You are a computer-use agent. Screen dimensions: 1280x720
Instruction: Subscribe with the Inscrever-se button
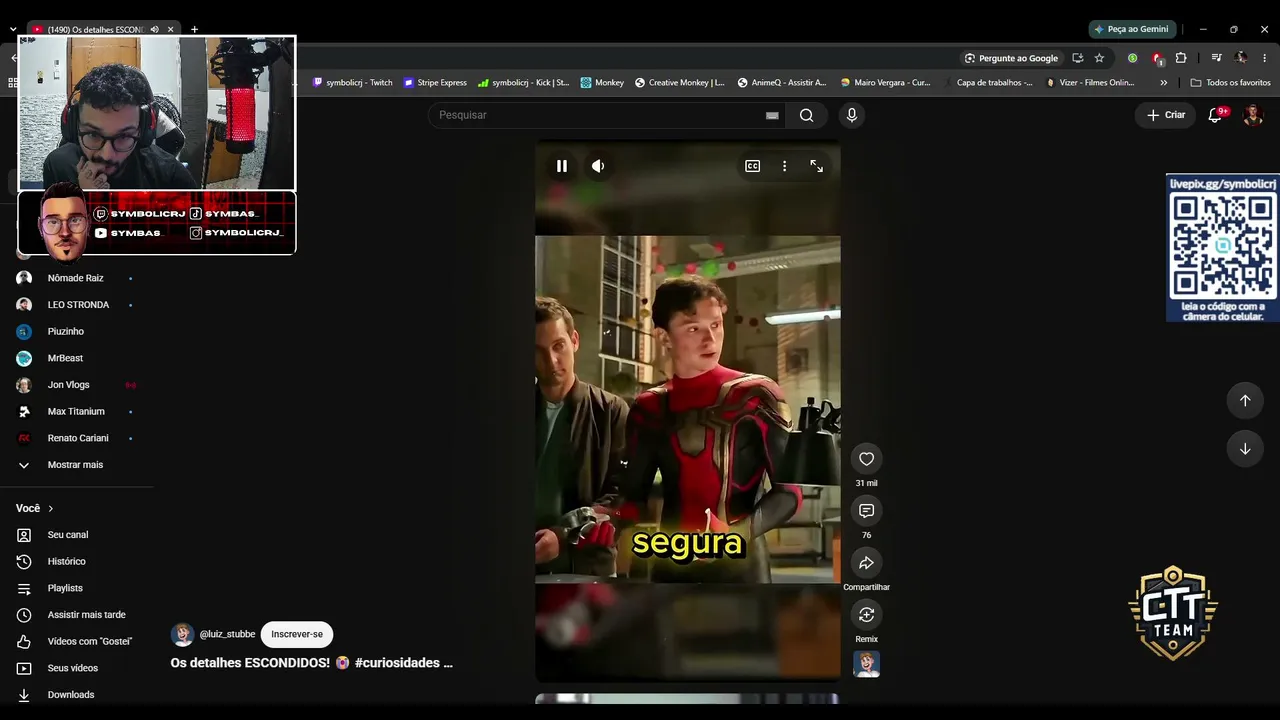coord(297,634)
